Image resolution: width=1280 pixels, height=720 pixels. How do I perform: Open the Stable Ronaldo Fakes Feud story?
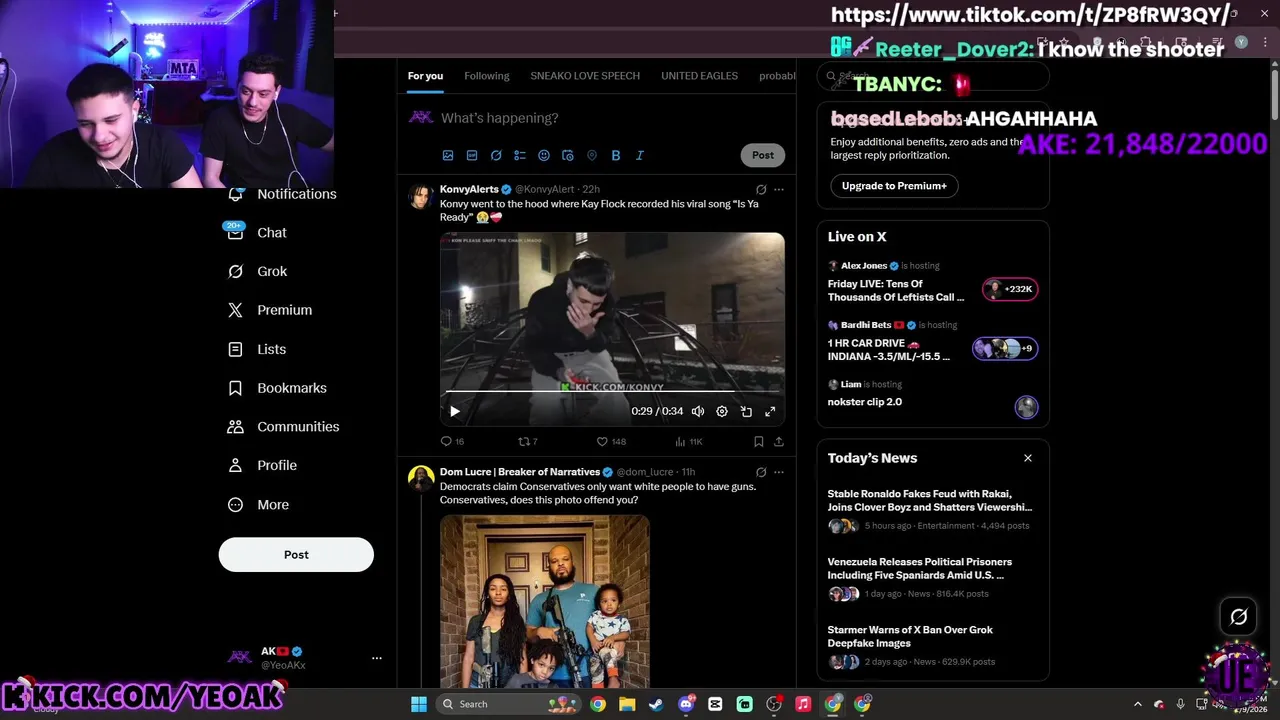tap(932, 512)
